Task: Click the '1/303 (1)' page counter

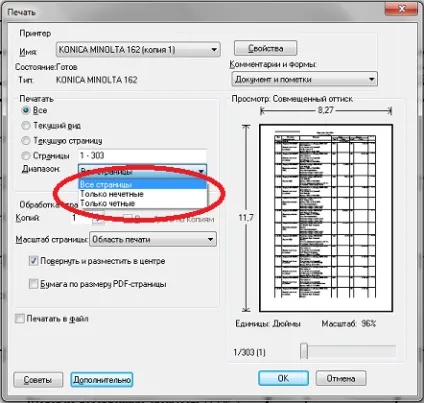Action: pos(249,352)
